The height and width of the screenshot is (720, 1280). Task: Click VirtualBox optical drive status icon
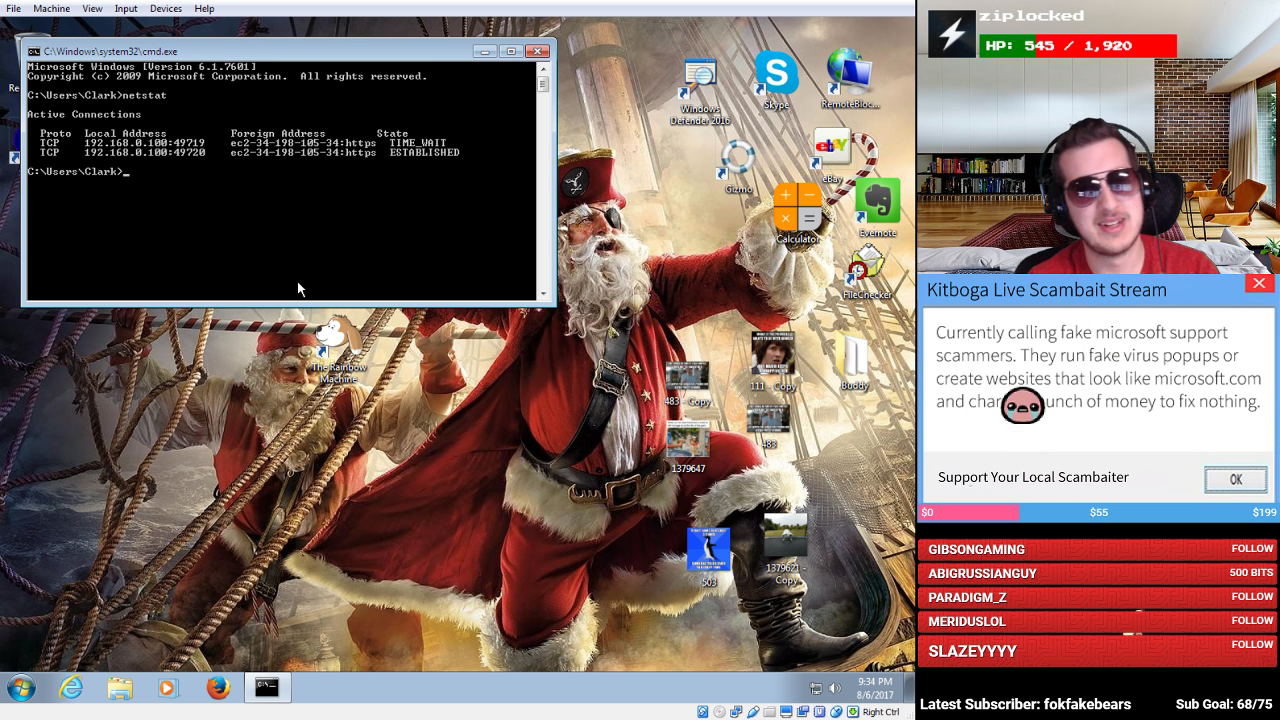[720, 712]
